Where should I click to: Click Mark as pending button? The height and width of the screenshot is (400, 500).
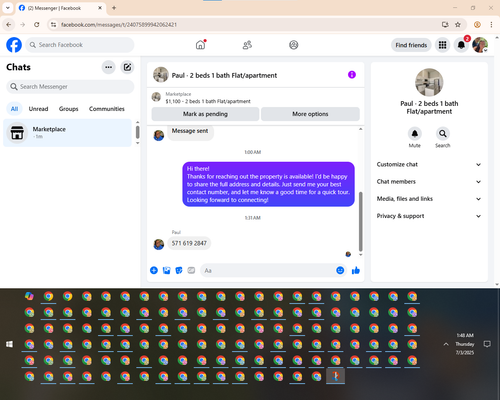(205, 114)
